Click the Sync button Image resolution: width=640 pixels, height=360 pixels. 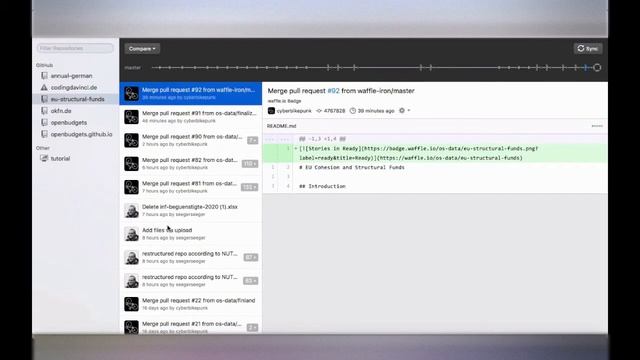tap(588, 49)
